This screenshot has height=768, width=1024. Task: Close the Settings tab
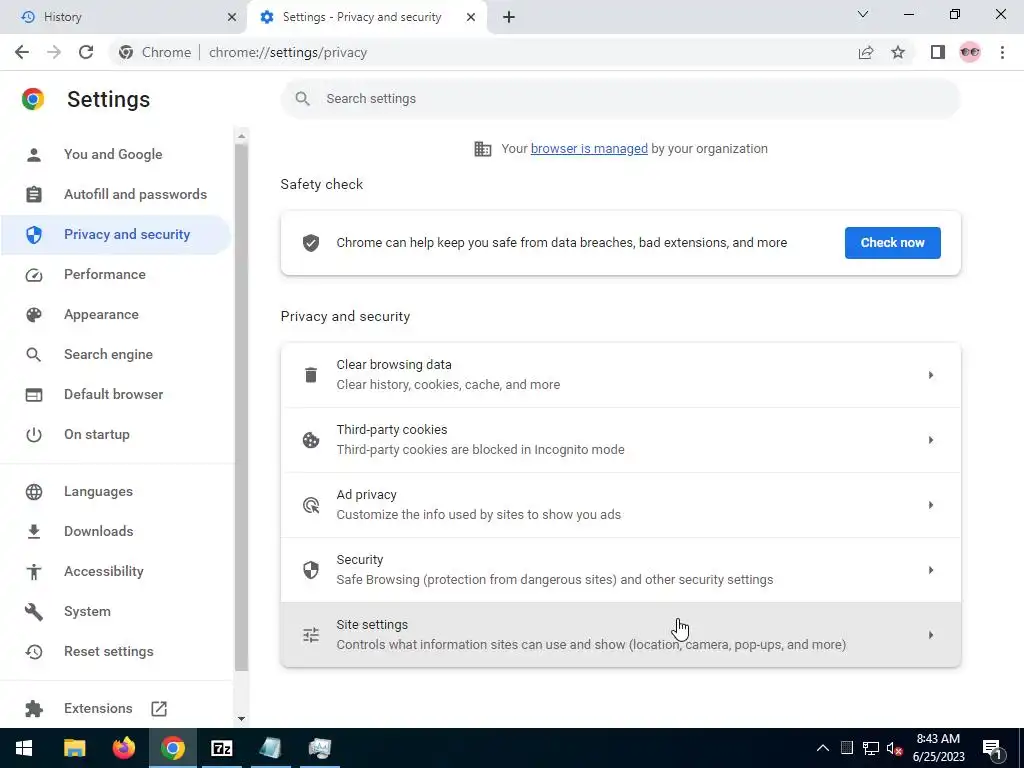click(x=471, y=17)
